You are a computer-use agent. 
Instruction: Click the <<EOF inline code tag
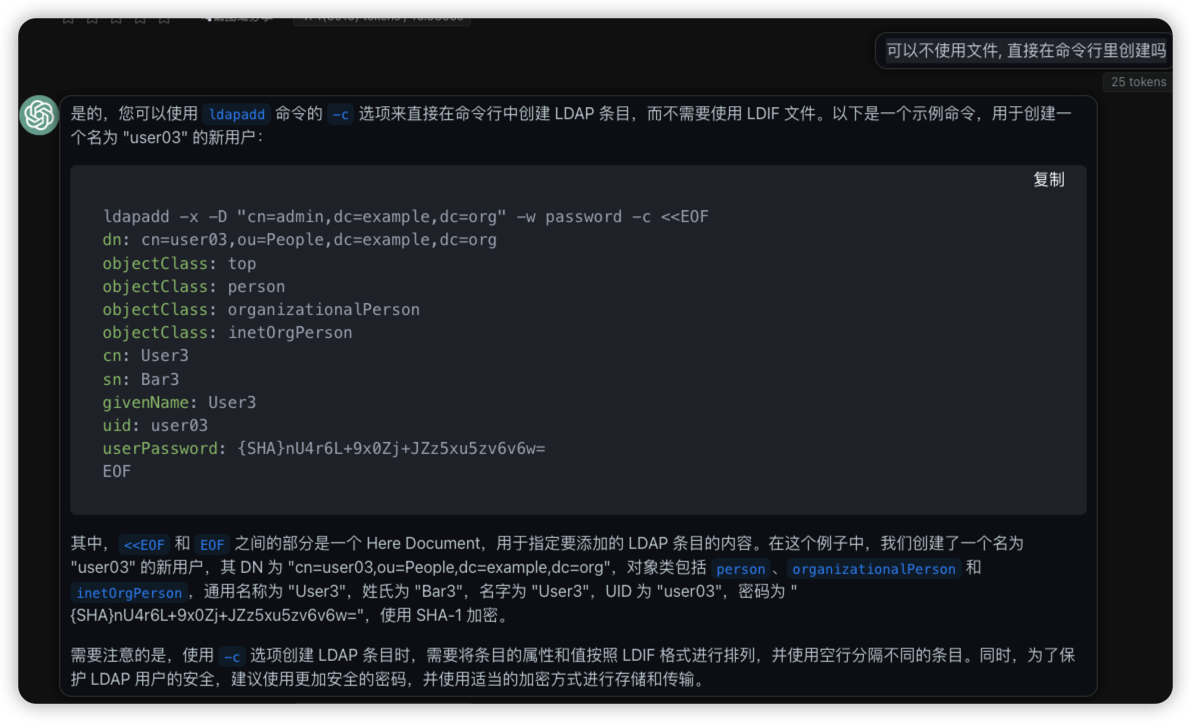(144, 545)
